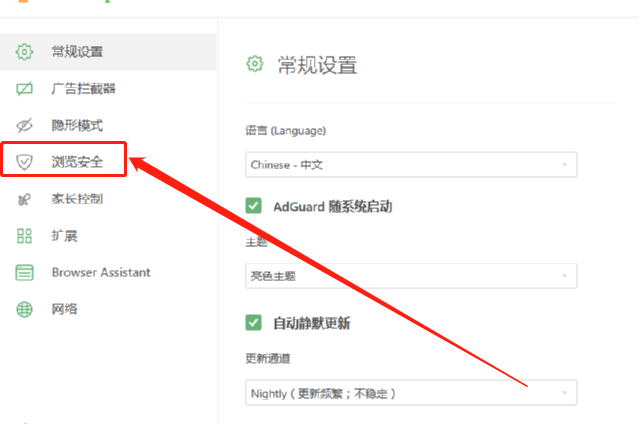This screenshot has width=641, height=425.
Task: Click the arrow of the language dropdown
Action: (565, 165)
